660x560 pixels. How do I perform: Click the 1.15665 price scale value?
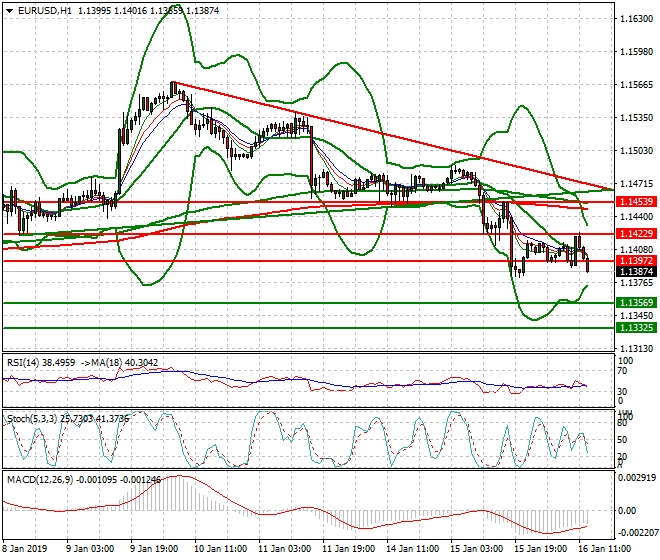pos(637,85)
